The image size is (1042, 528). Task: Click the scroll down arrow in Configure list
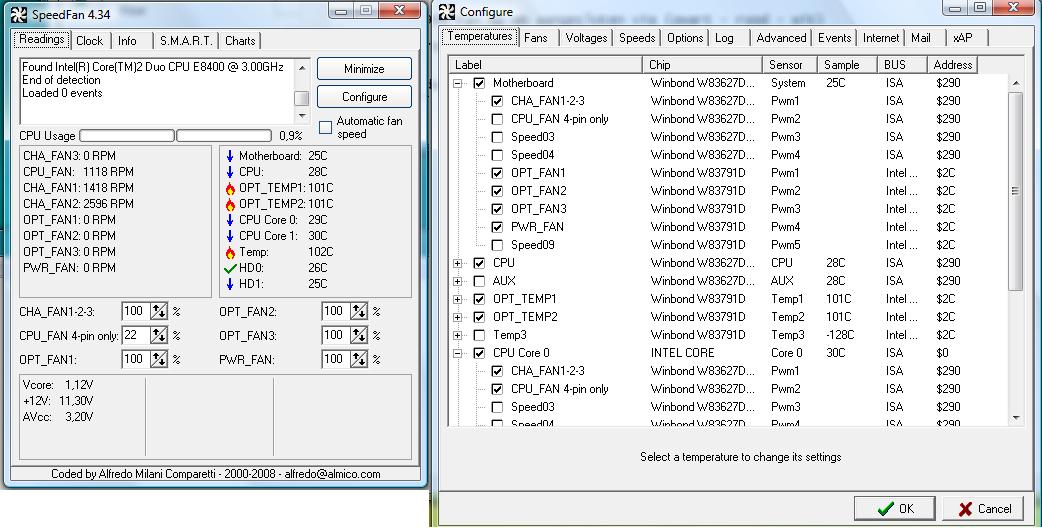[1015, 418]
